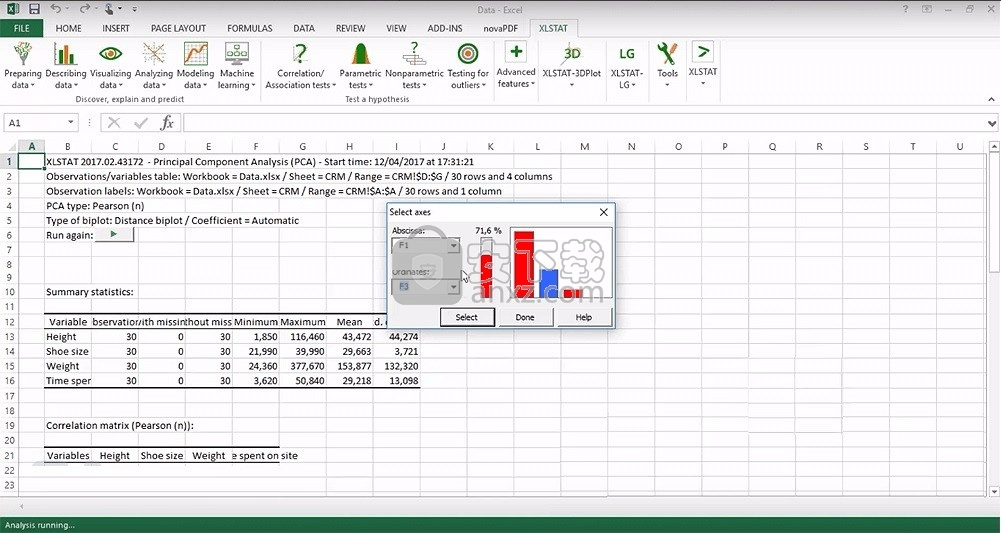
Task: Switch to the novaPDF tab
Action: pos(500,28)
